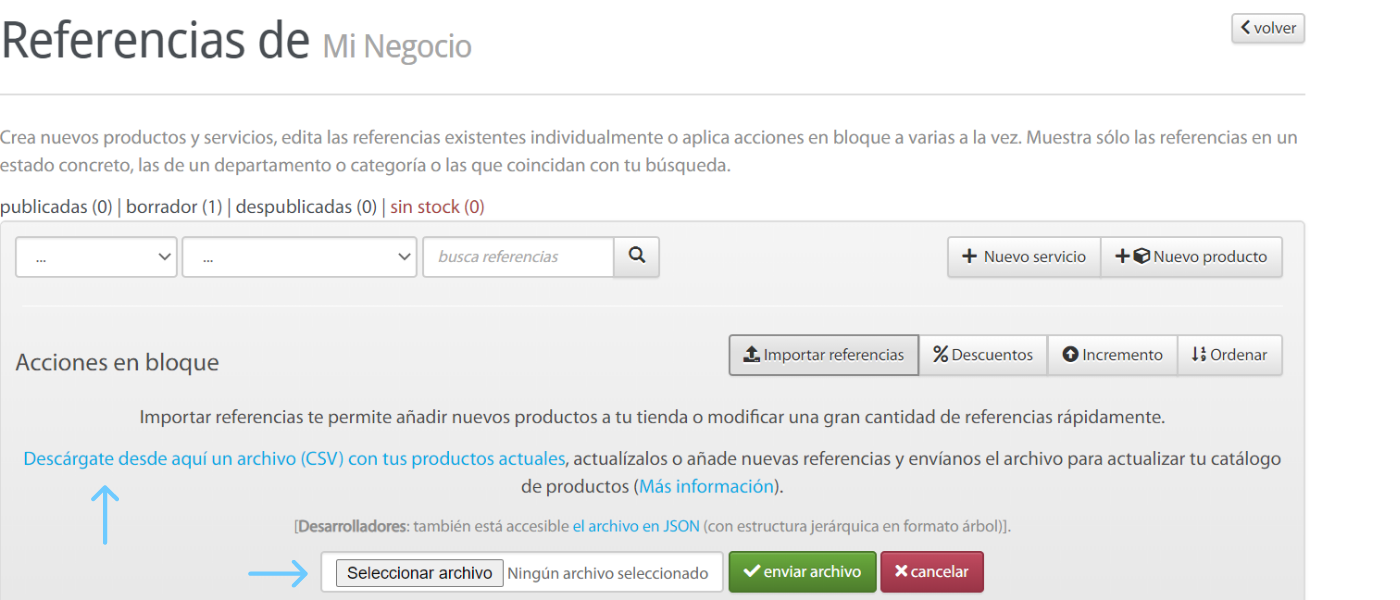Viewport: 1400px width, 600px height.
Task: Click the magnifying glass search icon
Action: click(x=637, y=256)
